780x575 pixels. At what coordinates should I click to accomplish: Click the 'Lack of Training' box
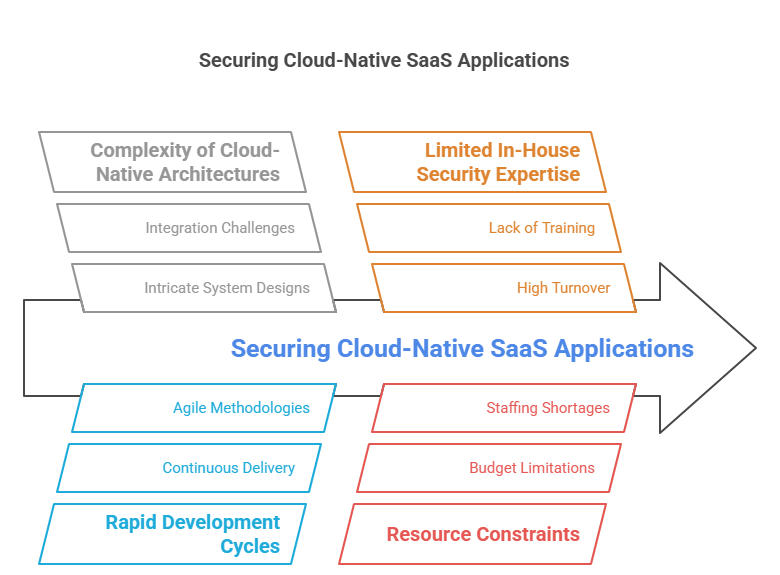tap(489, 228)
